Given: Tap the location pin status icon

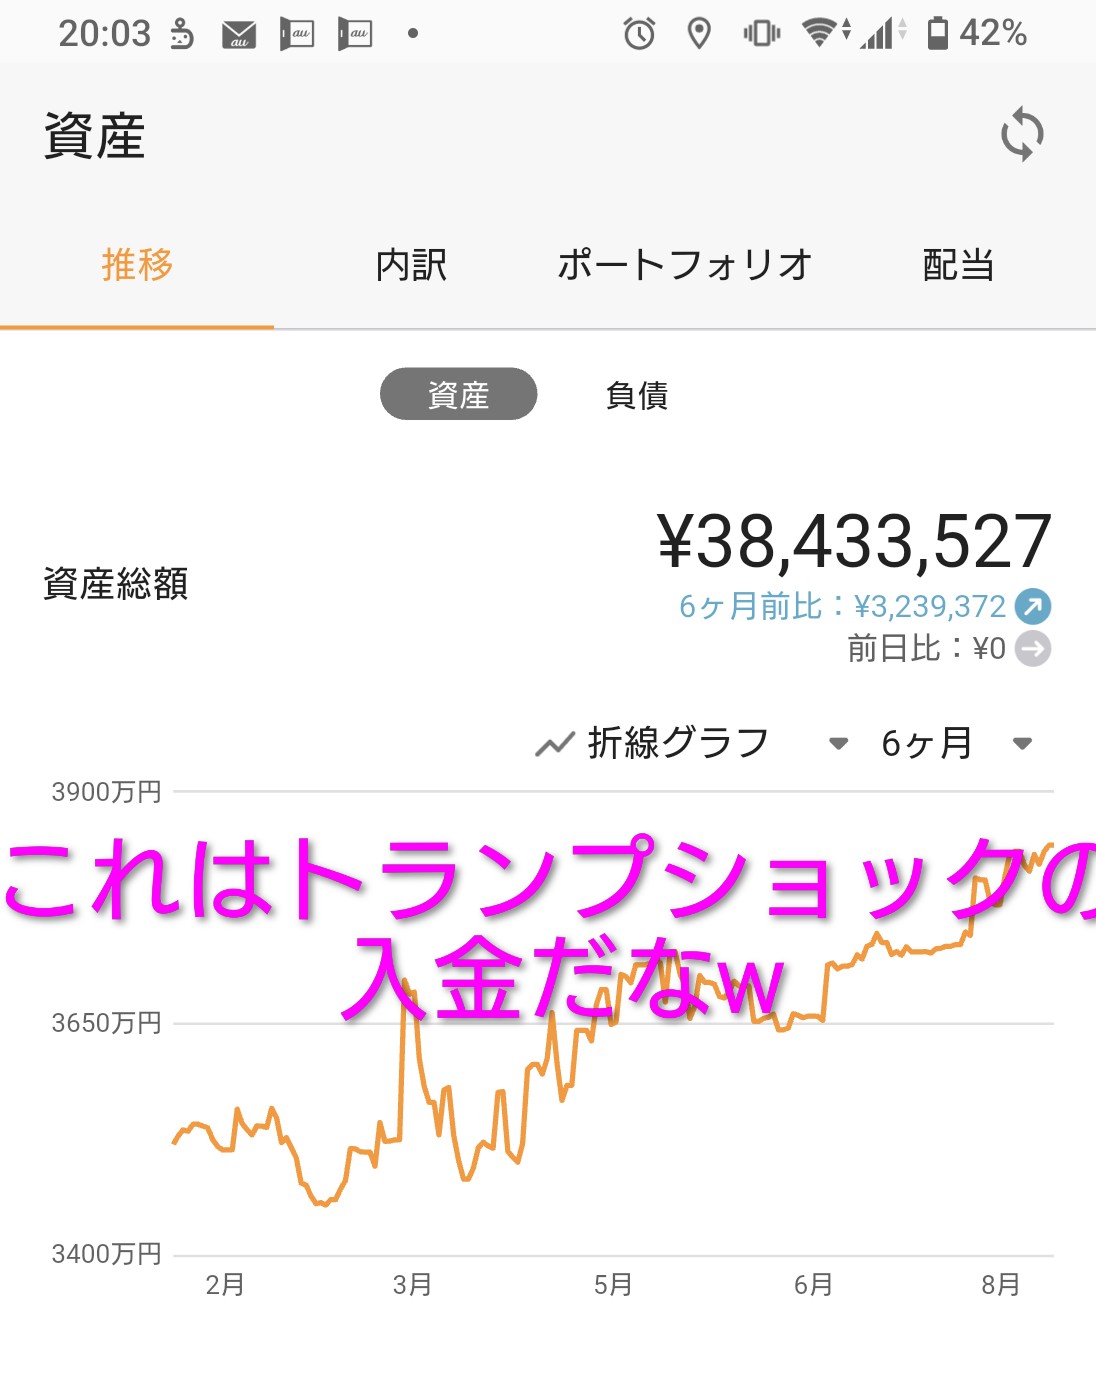Looking at the screenshot, I should [700, 34].
